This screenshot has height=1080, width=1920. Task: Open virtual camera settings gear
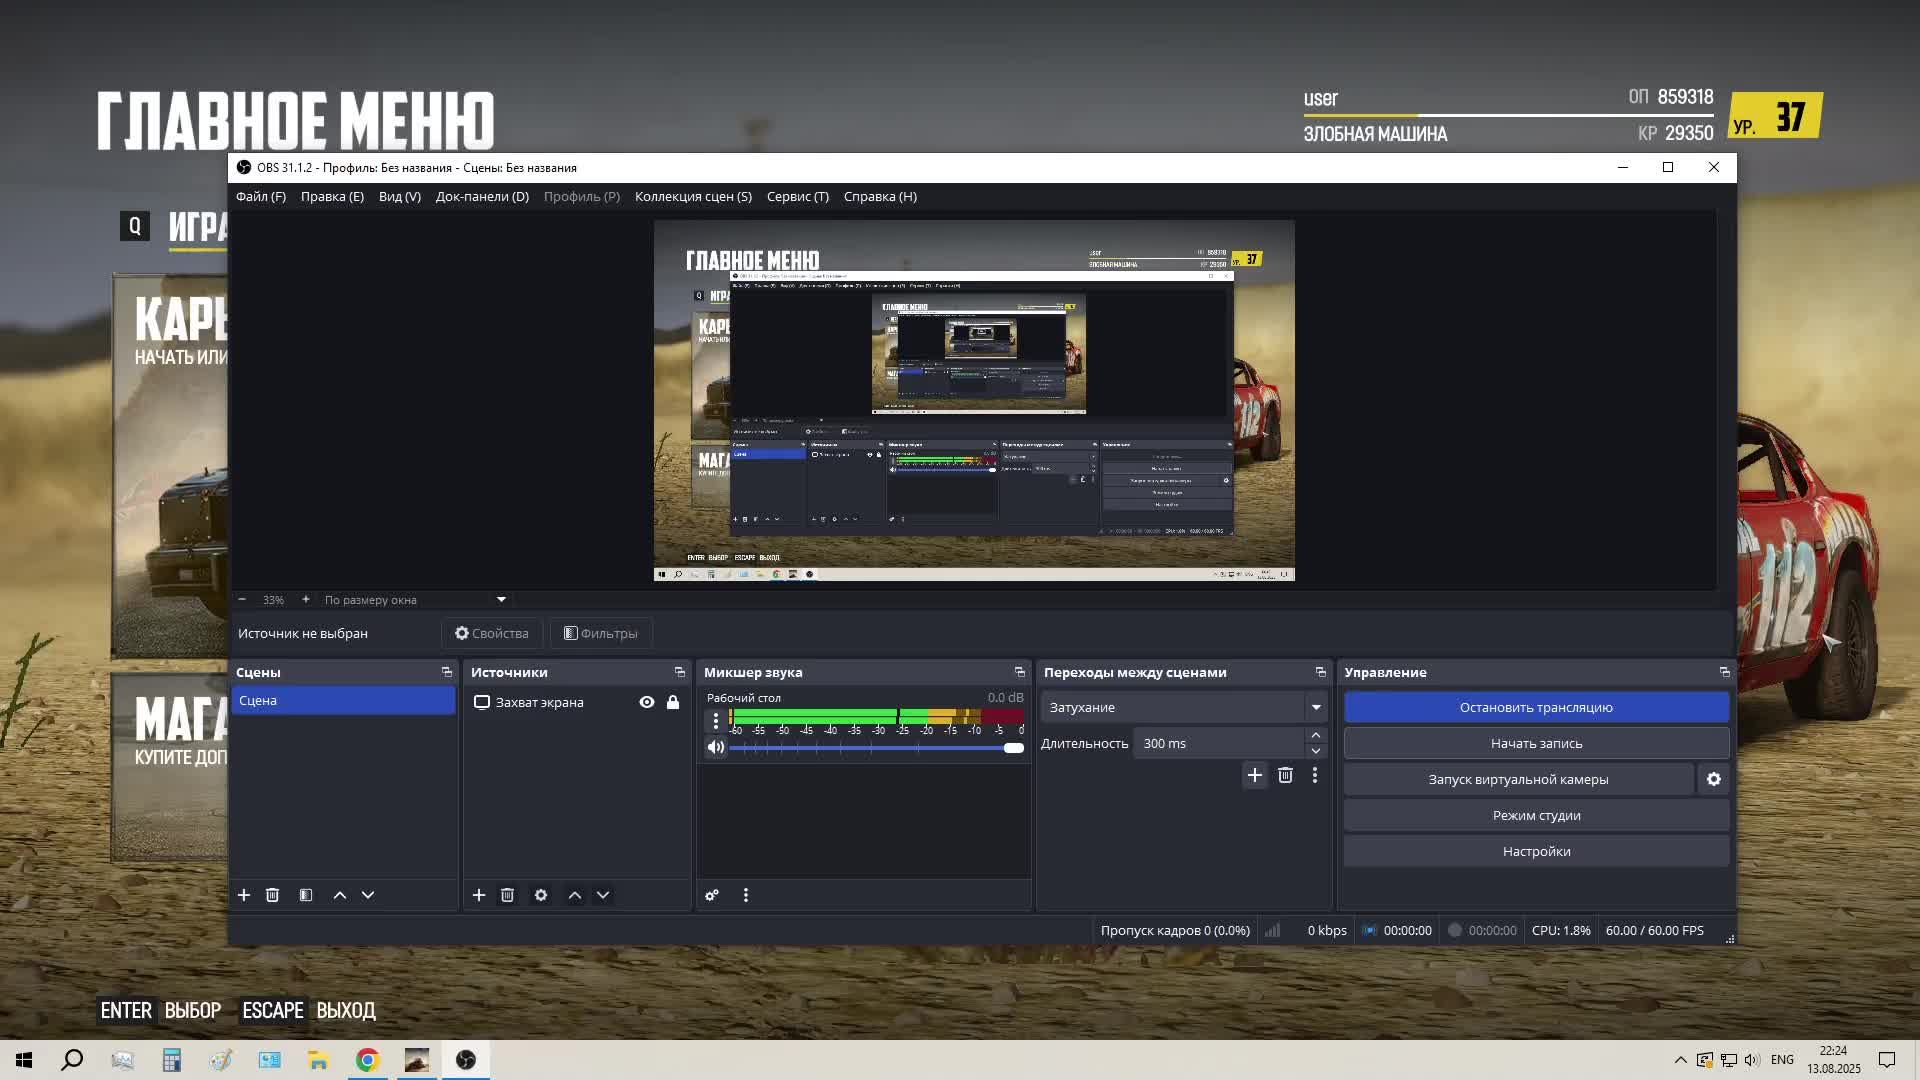pos(1714,779)
